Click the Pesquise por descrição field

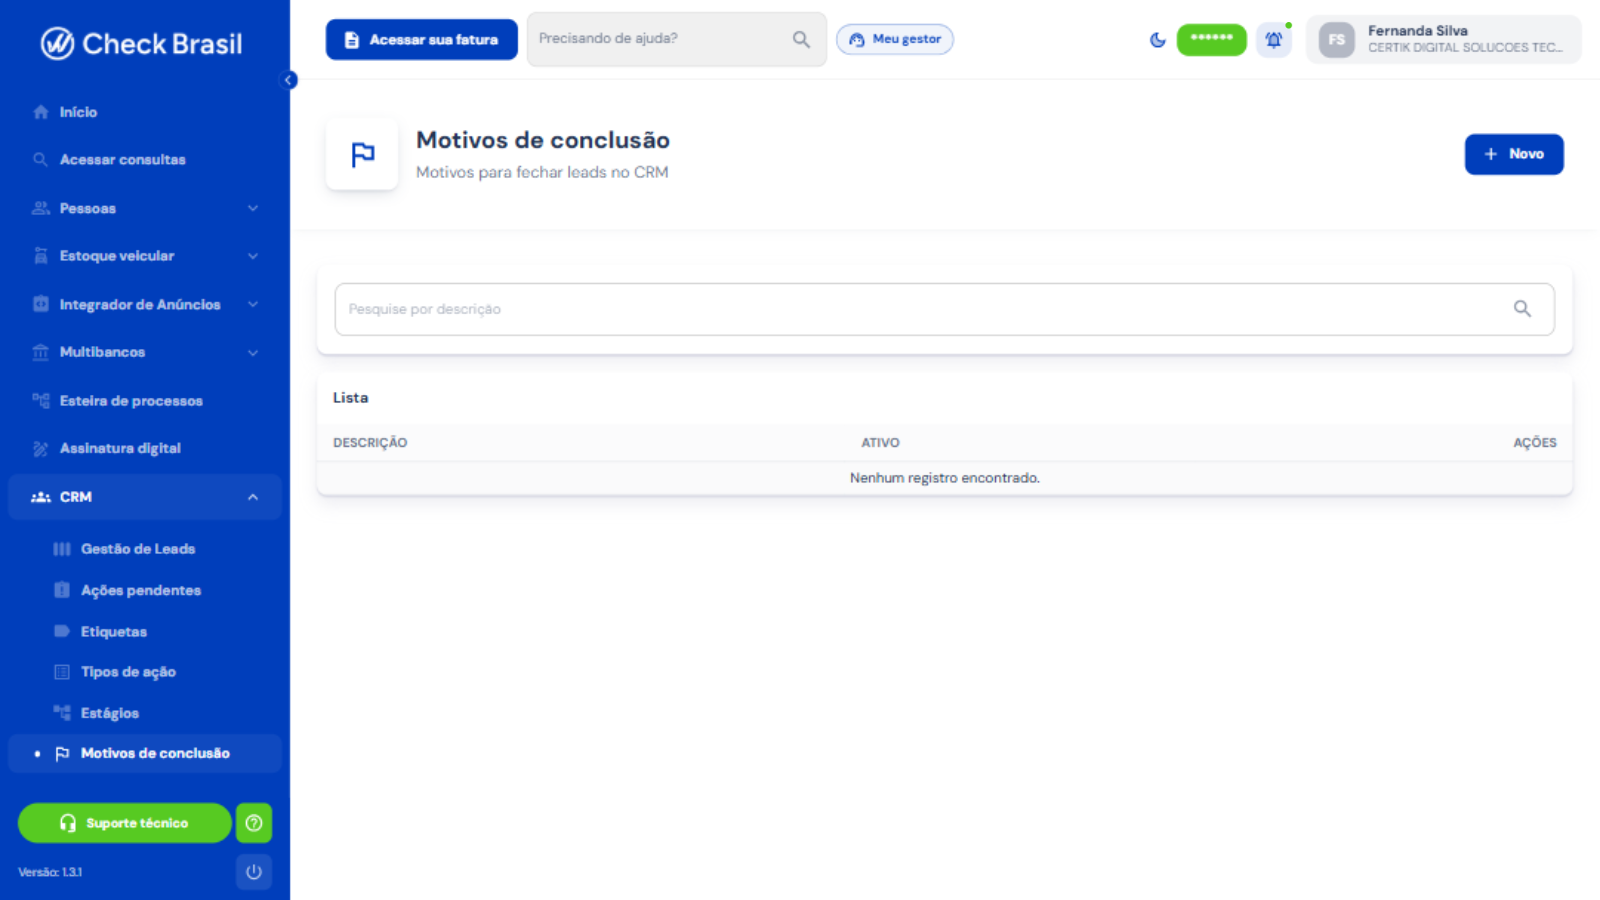(x=944, y=309)
